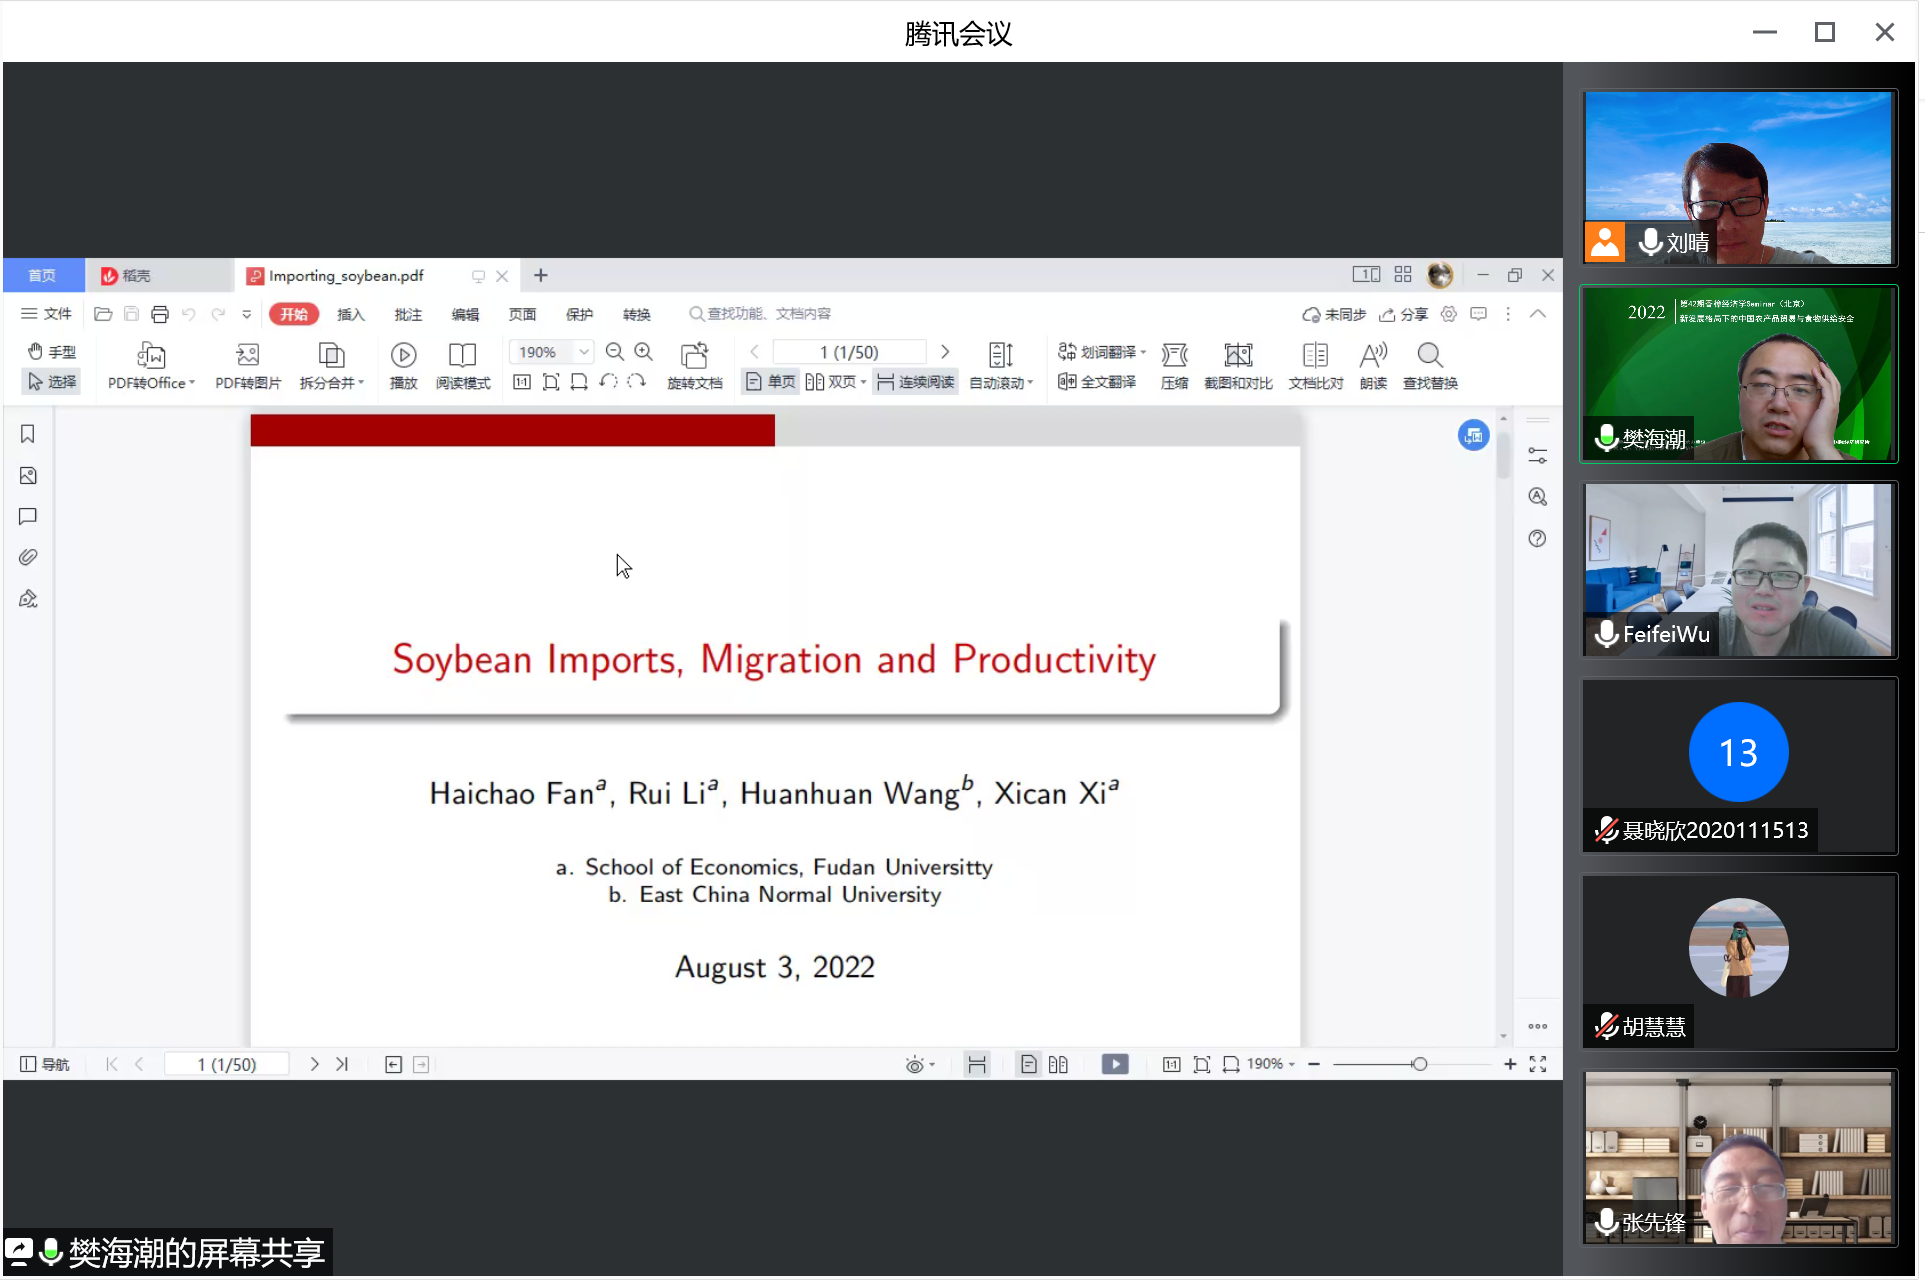Click the zoom slider handle in status bar
The image size is (1925, 1285).
[1419, 1065]
